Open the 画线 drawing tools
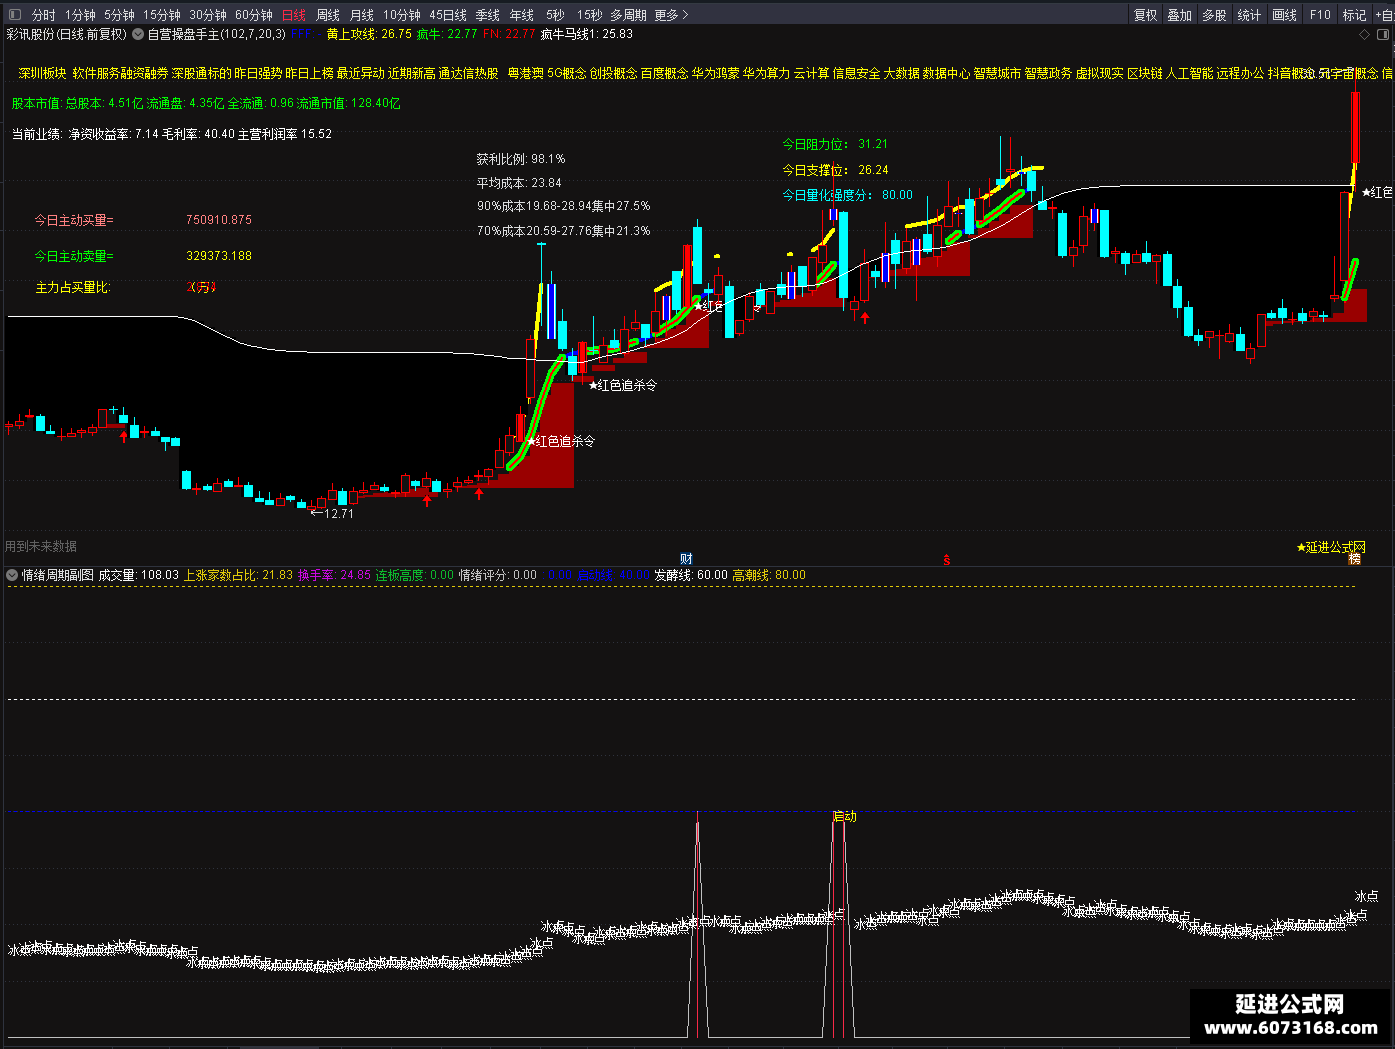The image size is (1395, 1049). coord(1285,15)
